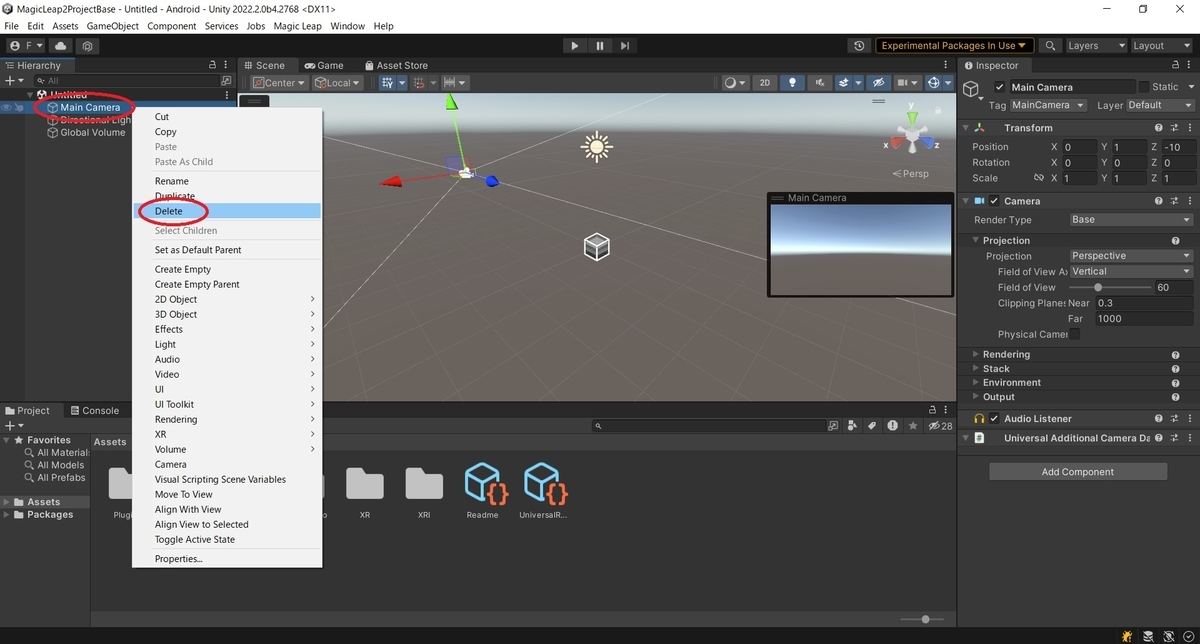Viewport: 1200px width, 644px height.
Task: Click the Field of View value field
Action: click(x=1173, y=287)
